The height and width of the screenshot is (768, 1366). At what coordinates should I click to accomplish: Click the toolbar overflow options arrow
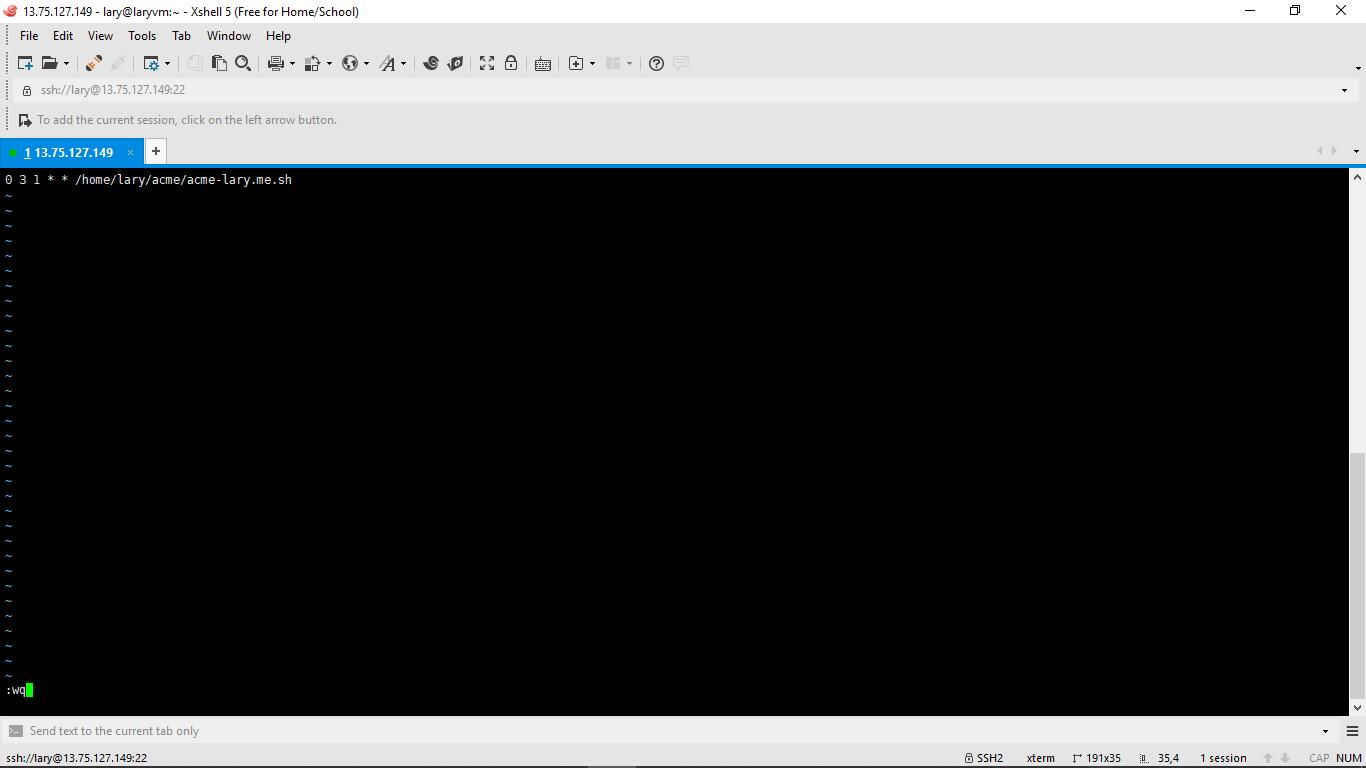pyautogui.click(x=1358, y=68)
